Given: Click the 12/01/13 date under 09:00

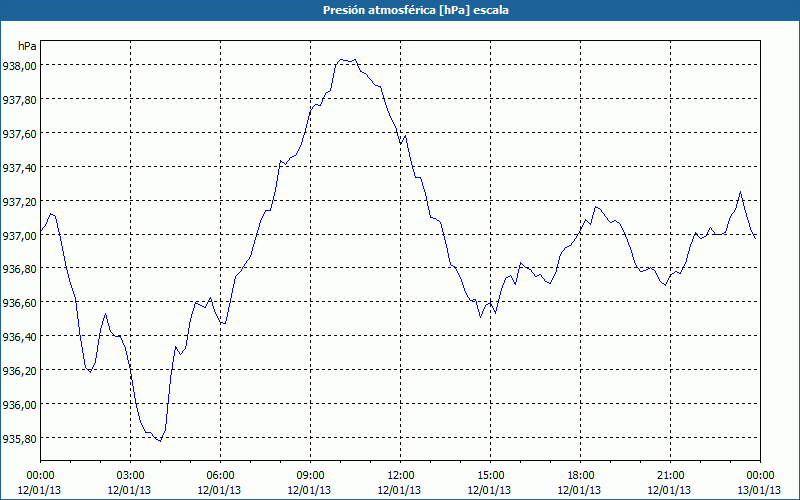Looking at the screenshot, I should coord(310,490).
